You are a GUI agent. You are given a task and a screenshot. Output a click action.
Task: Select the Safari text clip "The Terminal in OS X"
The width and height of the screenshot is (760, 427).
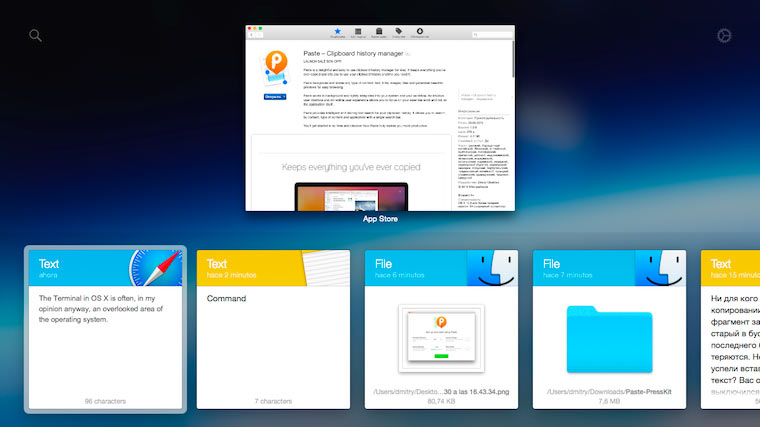coord(105,330)
